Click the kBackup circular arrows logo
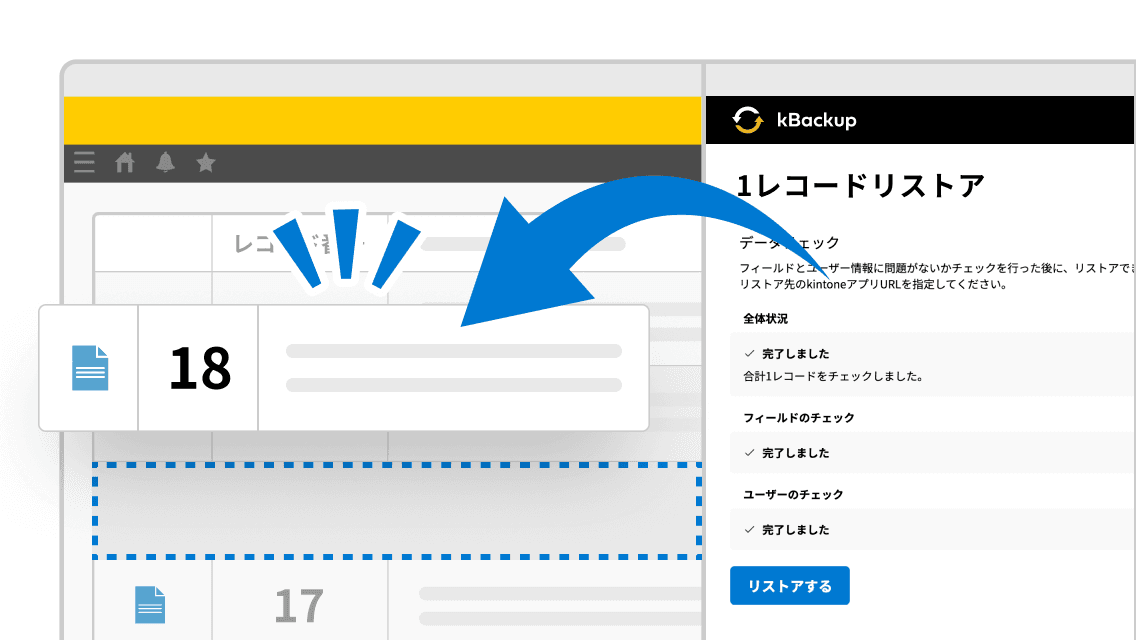This screenshot has width=1136, height=640. (746, 120)
